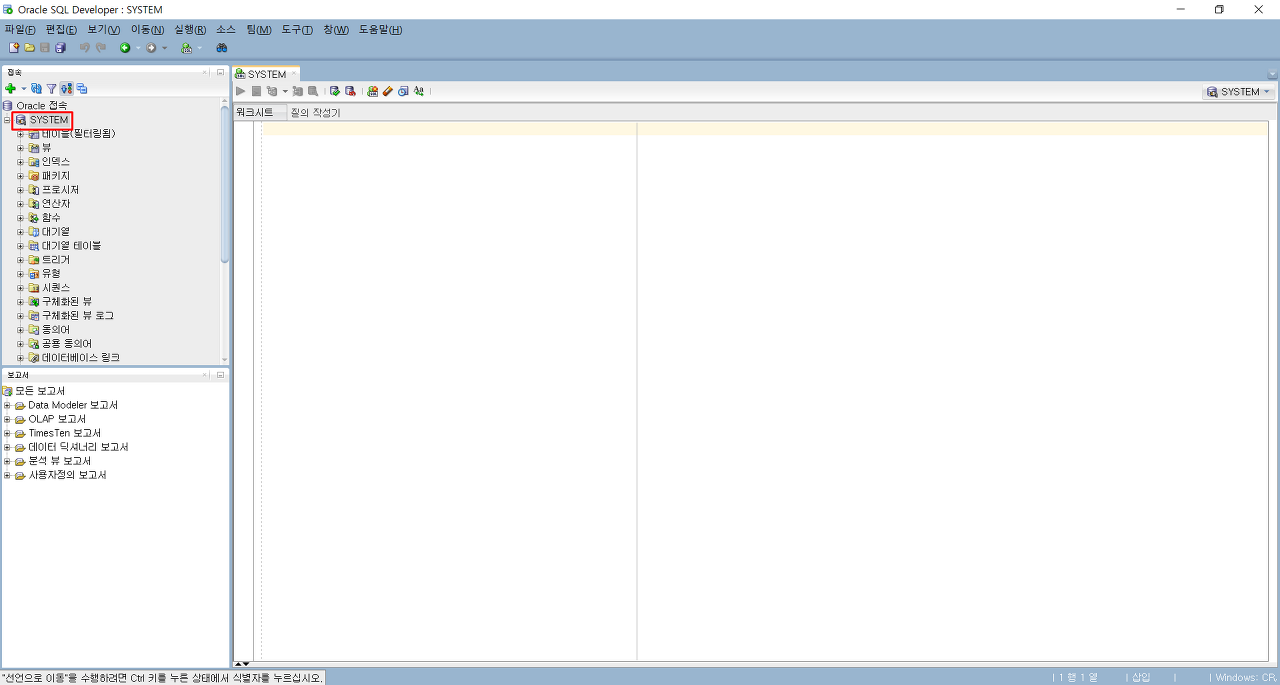
Task: Click the Run Statement play icon
Action: coord(240,91)
